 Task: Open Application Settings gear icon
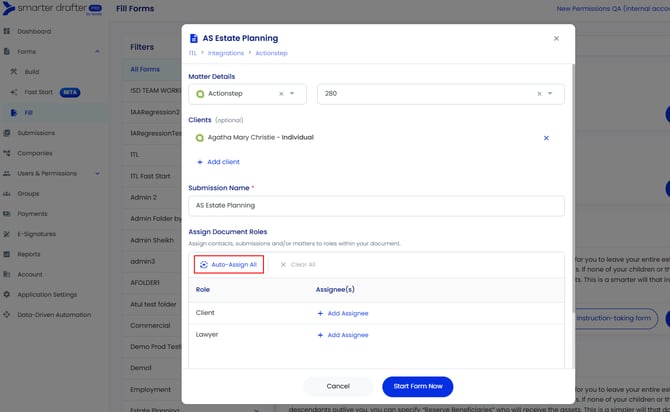[8, 295]
